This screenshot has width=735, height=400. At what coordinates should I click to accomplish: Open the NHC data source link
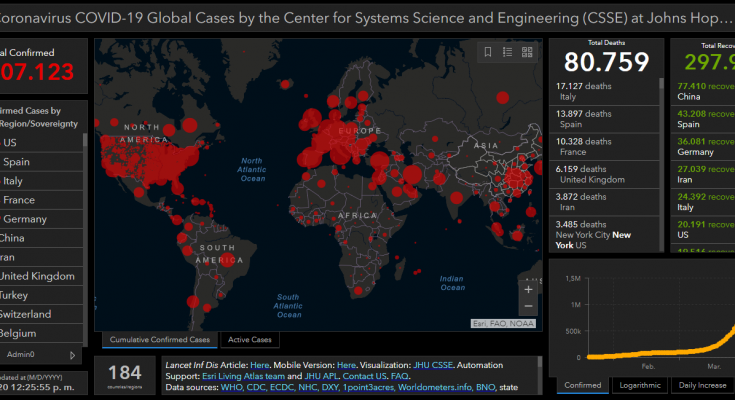[x=308, y=387]
